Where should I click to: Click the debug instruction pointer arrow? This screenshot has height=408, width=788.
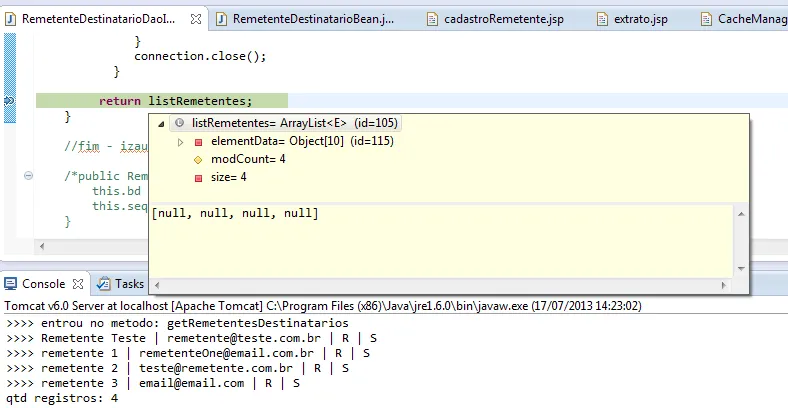click(x=9, y=101)
